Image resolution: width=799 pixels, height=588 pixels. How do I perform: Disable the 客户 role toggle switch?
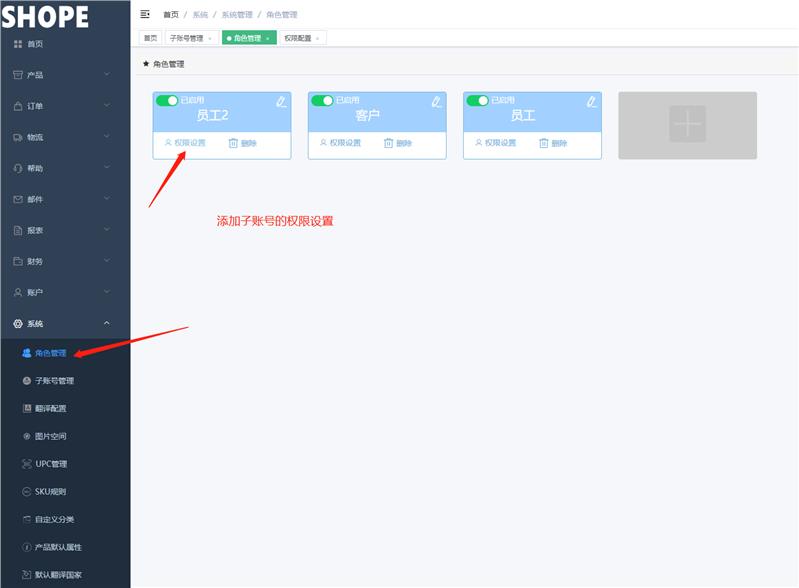pos(322,100)
